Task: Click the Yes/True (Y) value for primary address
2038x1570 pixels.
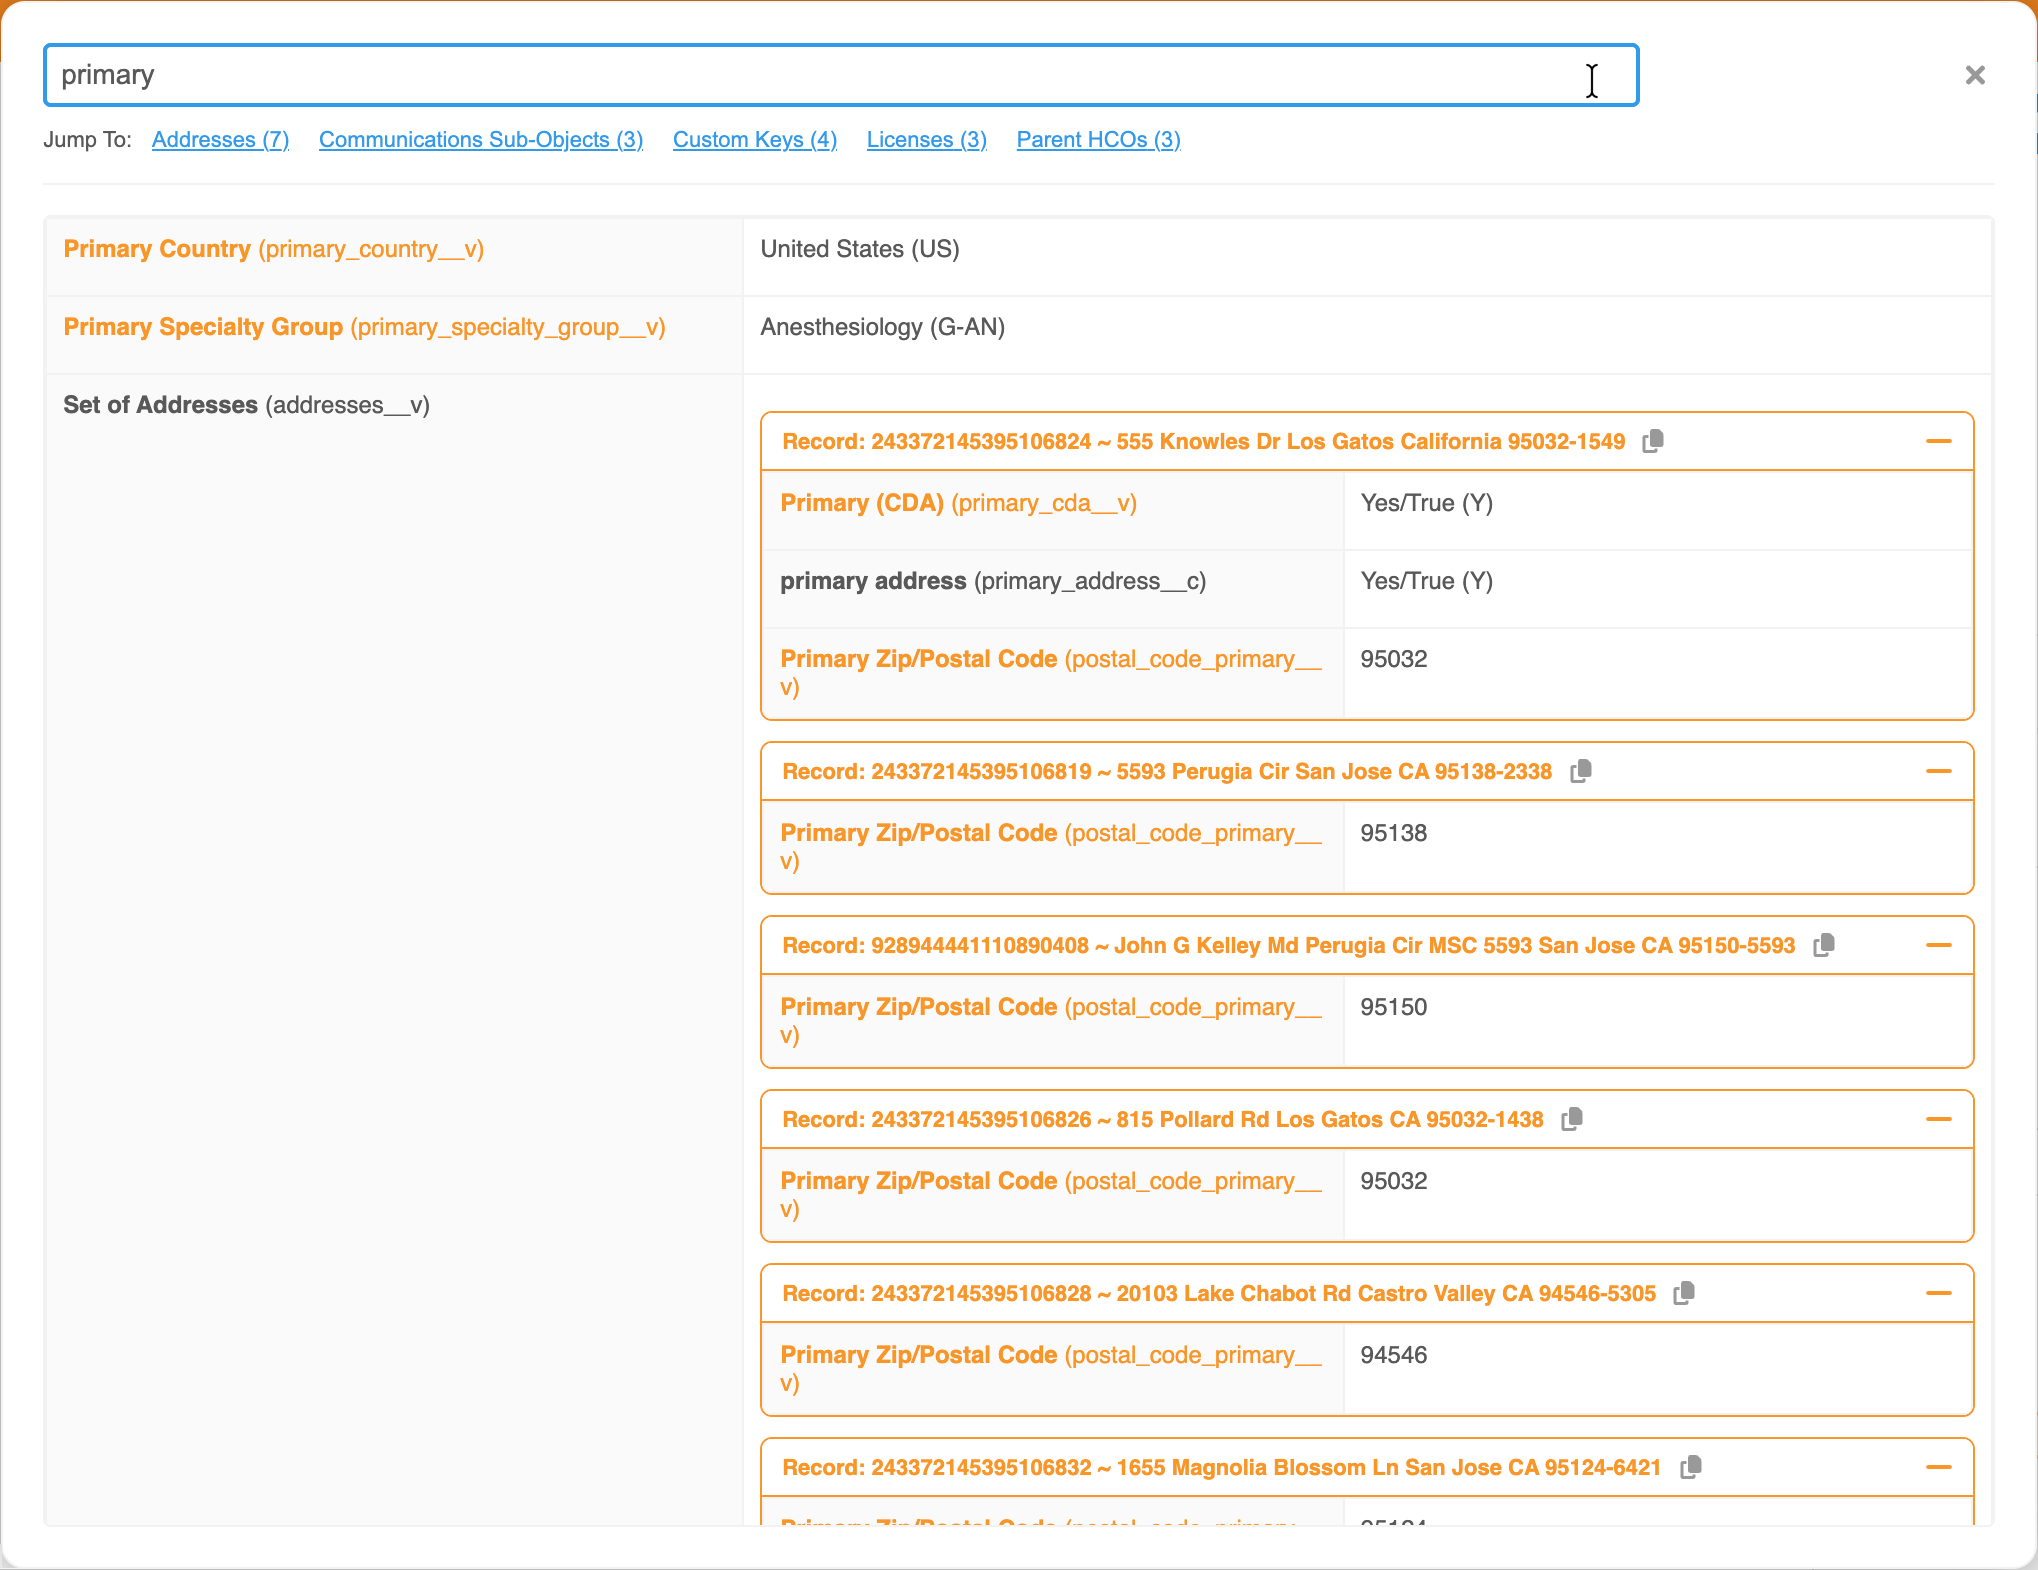Action: [x=1427, y=581]
